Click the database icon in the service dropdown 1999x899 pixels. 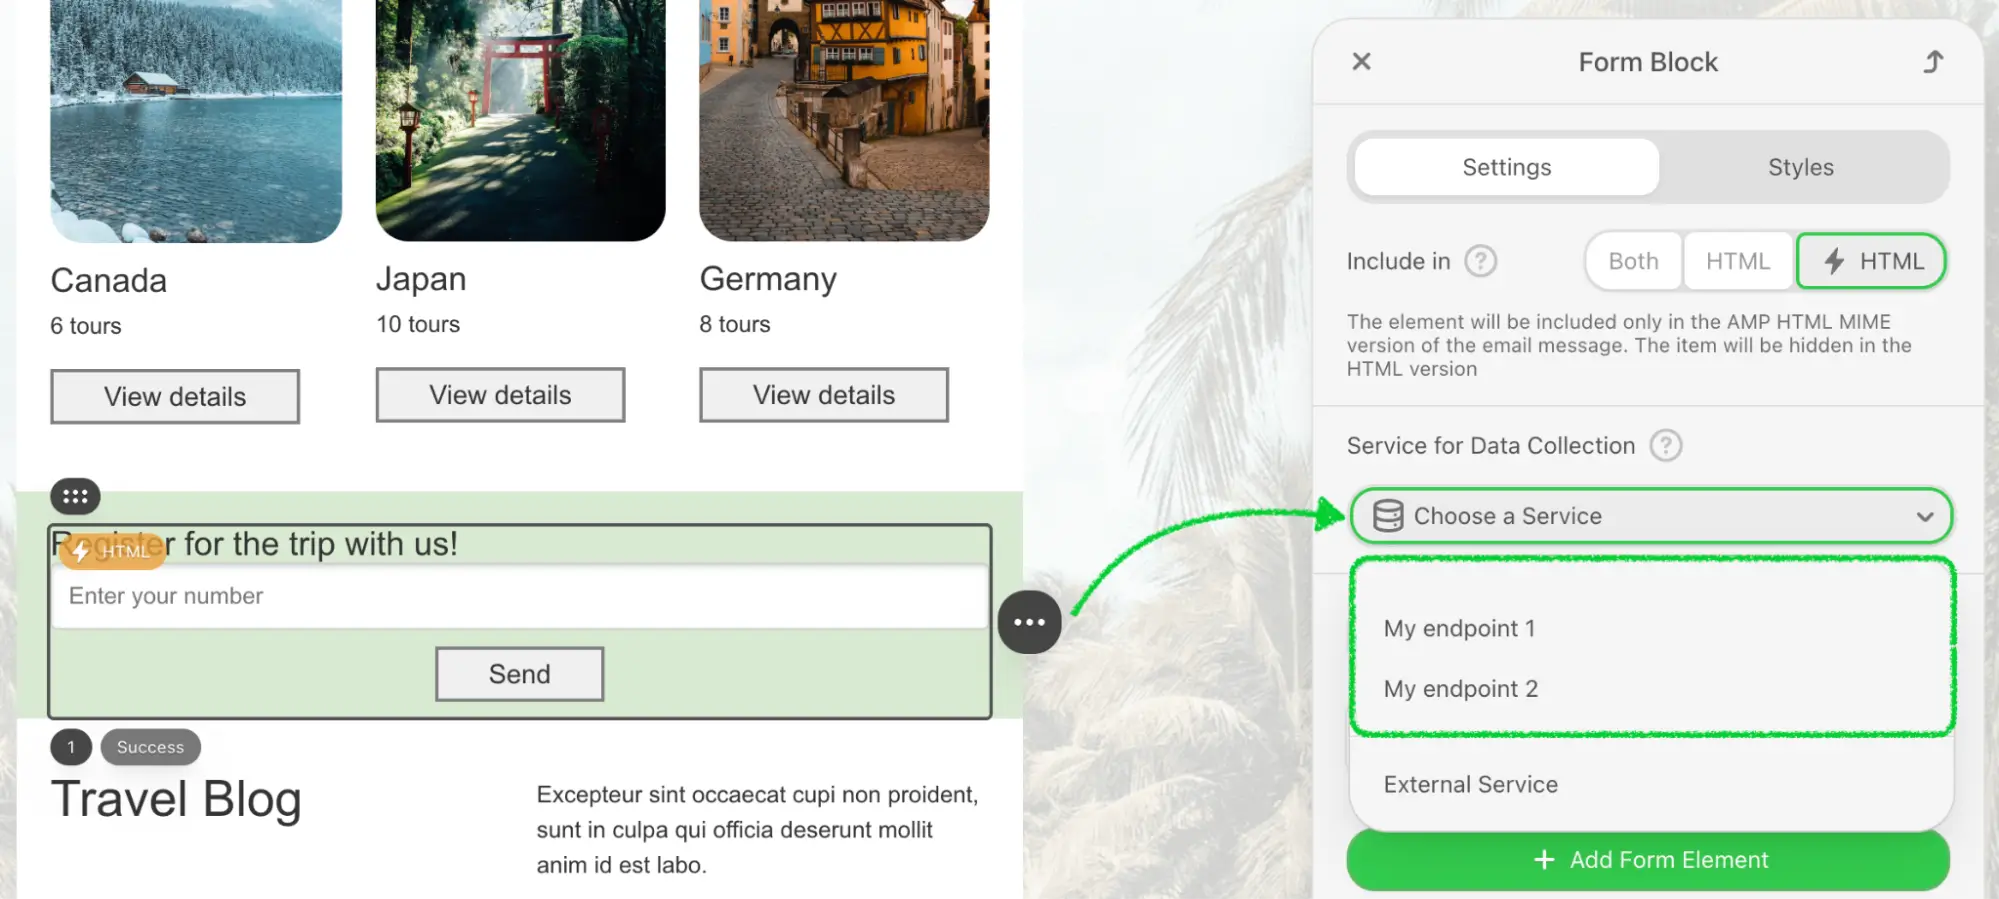click(1388, 516)
